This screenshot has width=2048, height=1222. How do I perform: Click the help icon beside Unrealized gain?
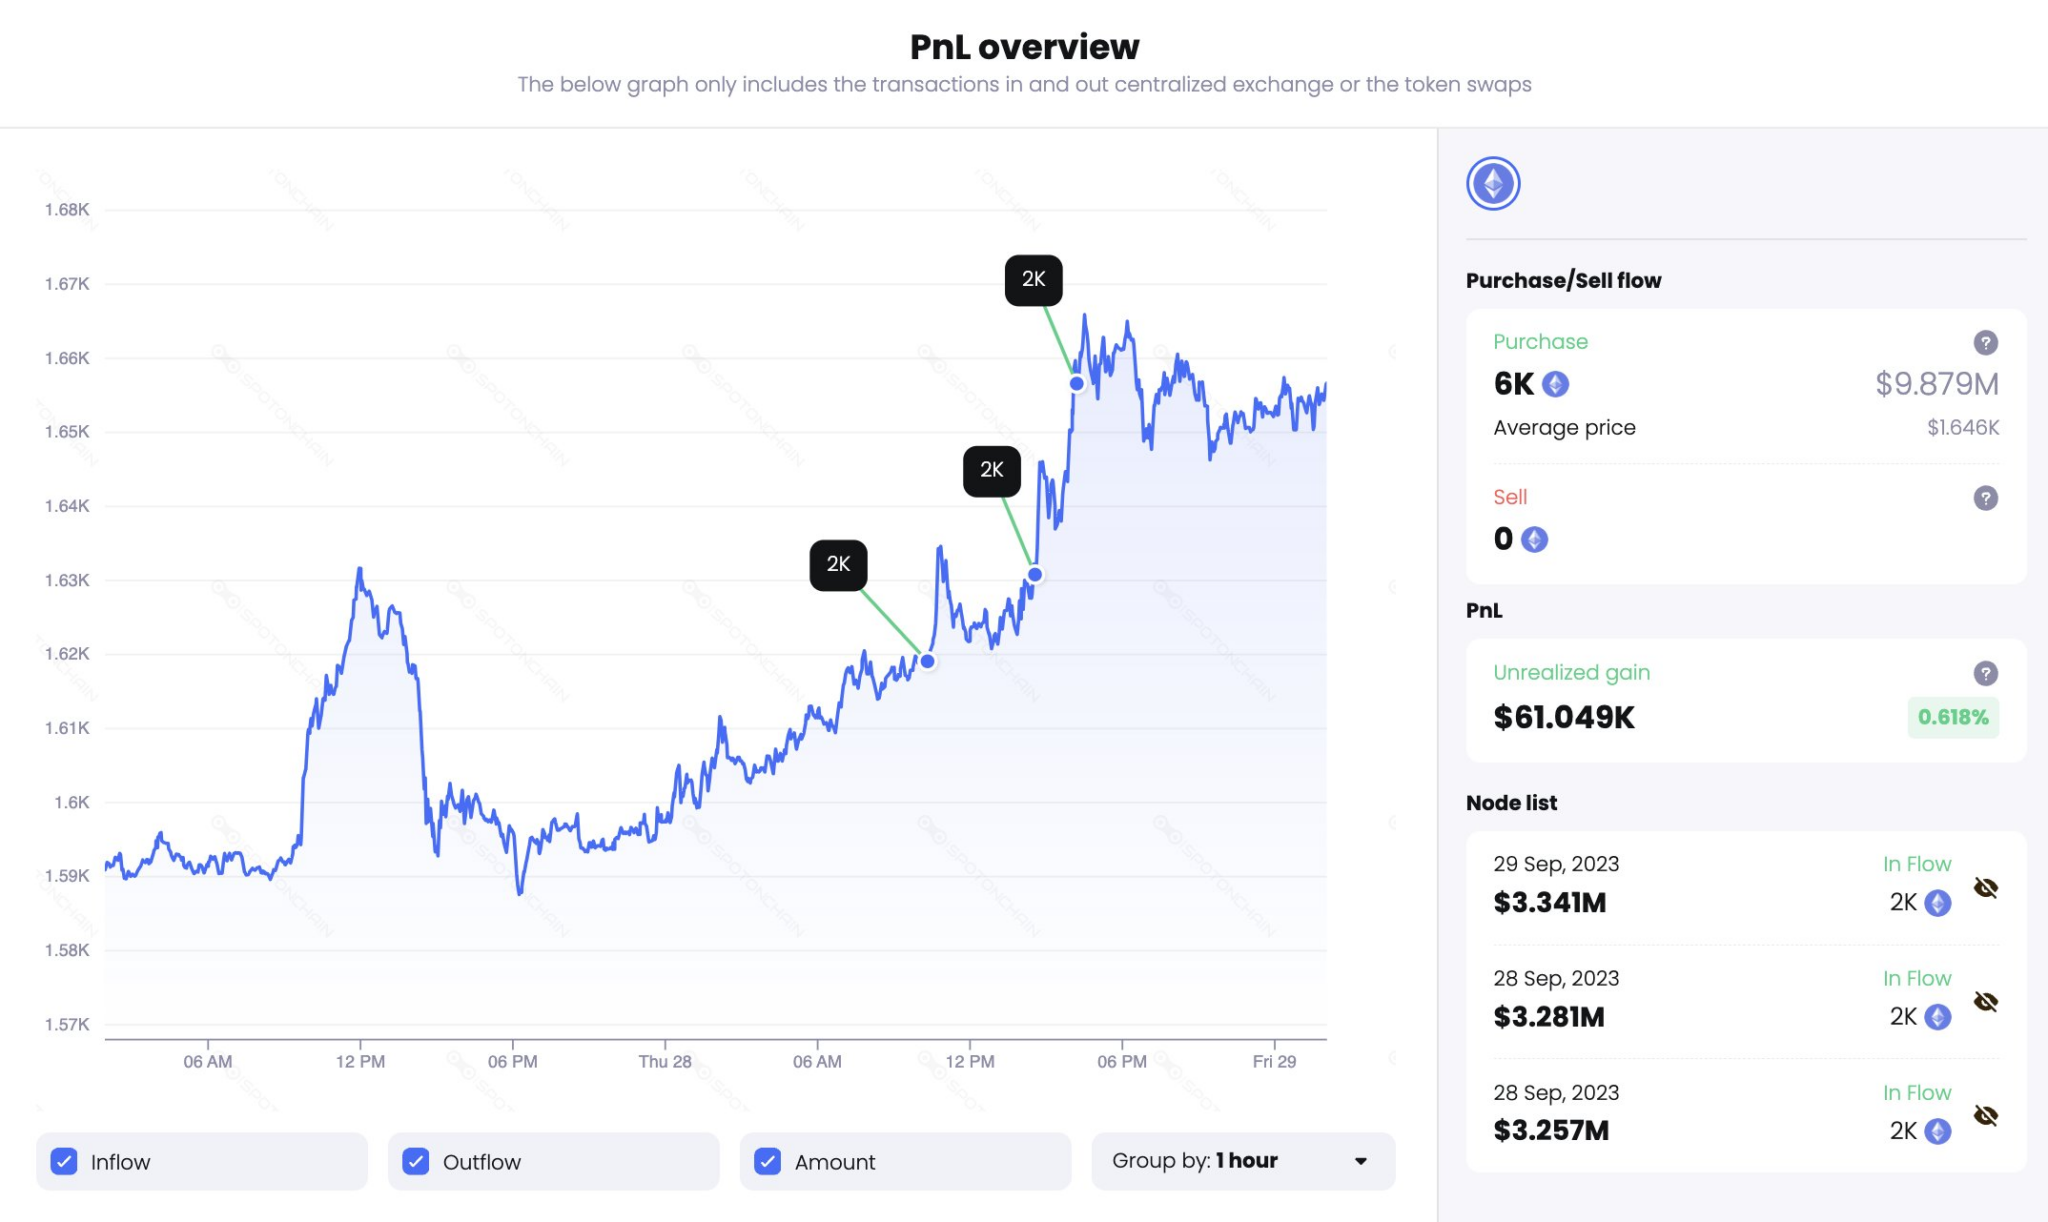tap(1985, 673)
